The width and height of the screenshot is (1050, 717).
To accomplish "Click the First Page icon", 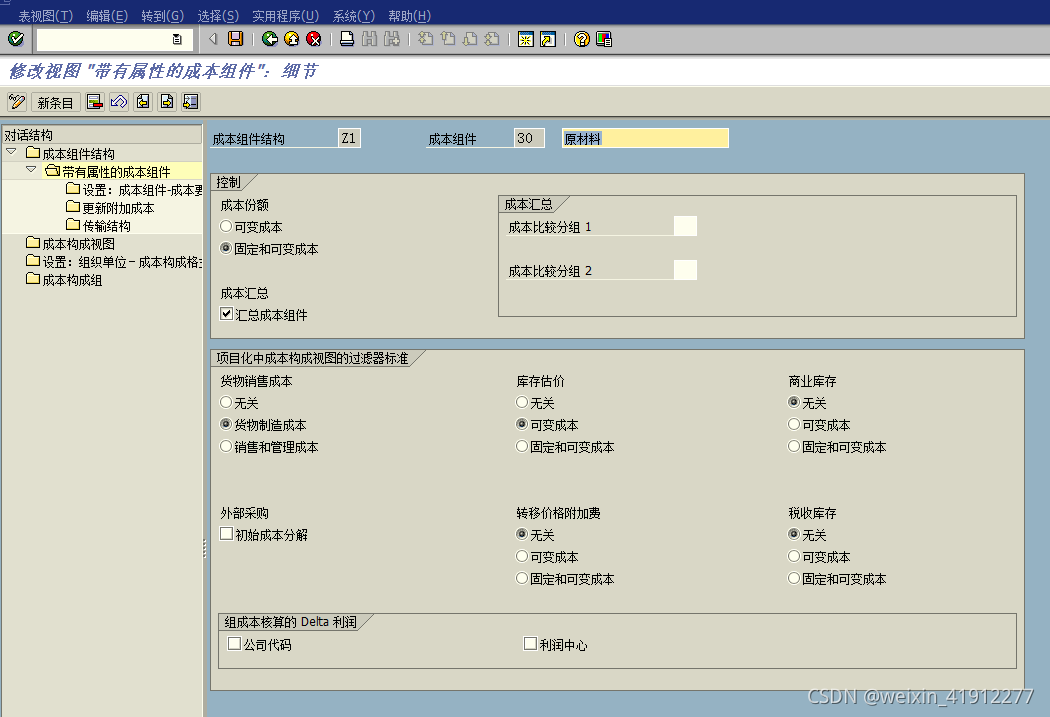I will coord(425,39).
